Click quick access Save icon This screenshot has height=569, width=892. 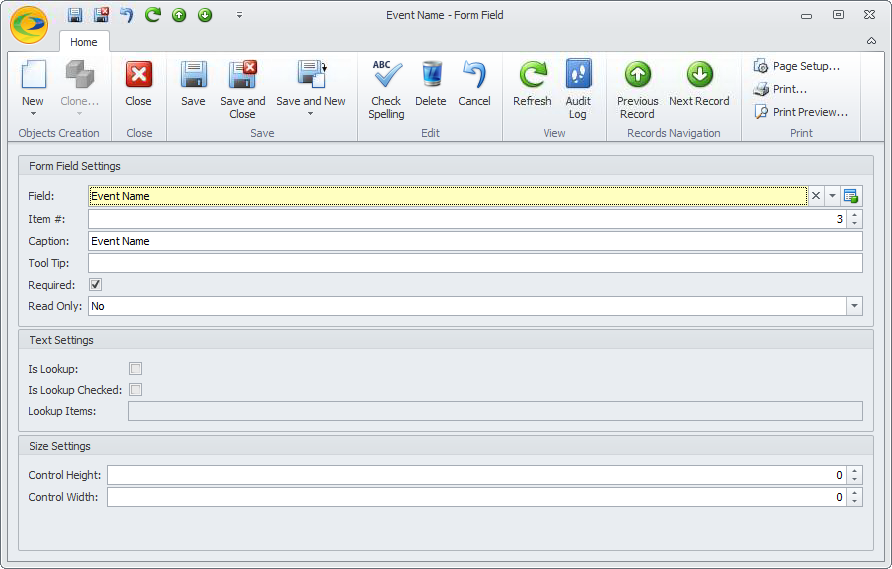75,15
